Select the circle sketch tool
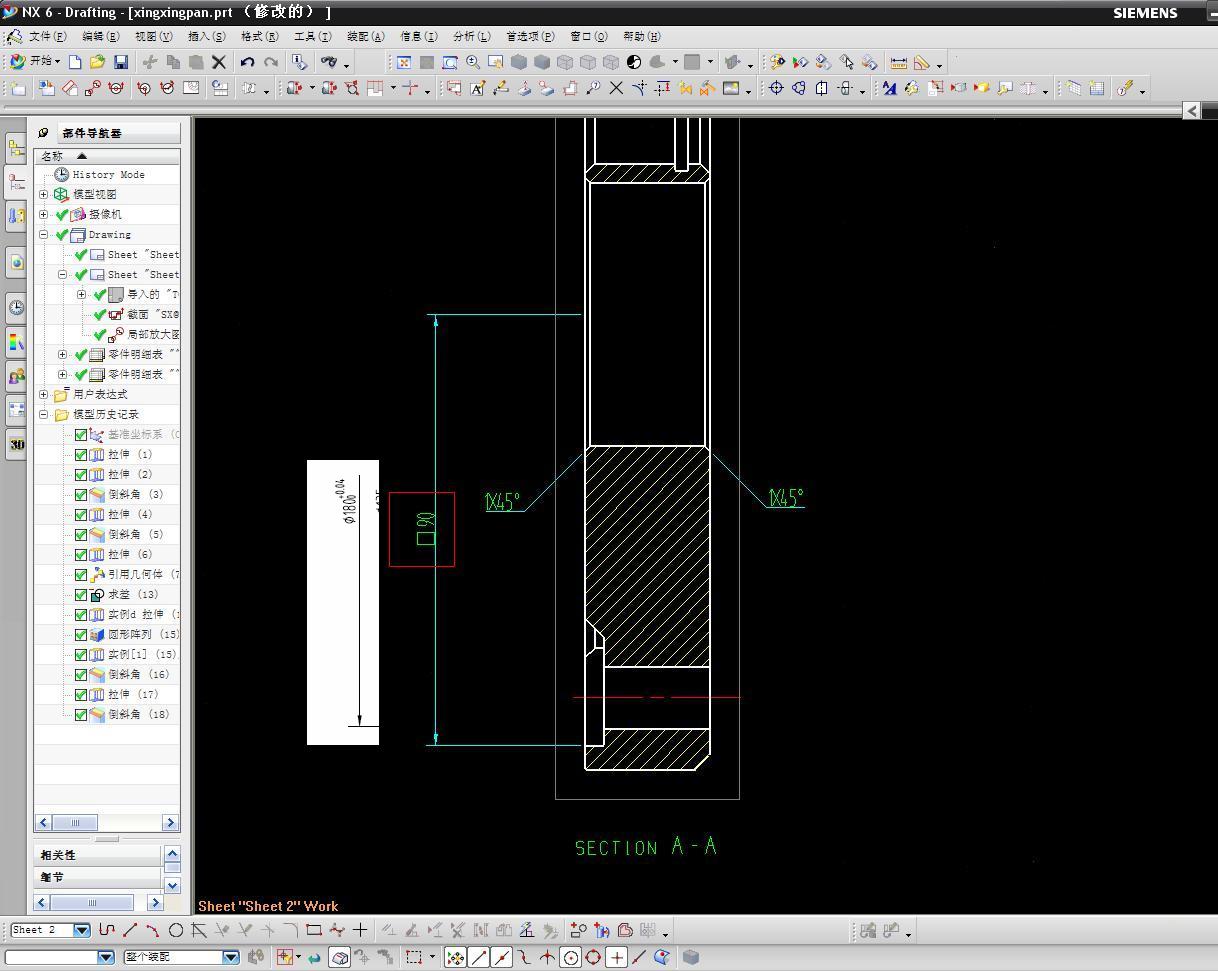1218x971 pixels. pos(176,930)
